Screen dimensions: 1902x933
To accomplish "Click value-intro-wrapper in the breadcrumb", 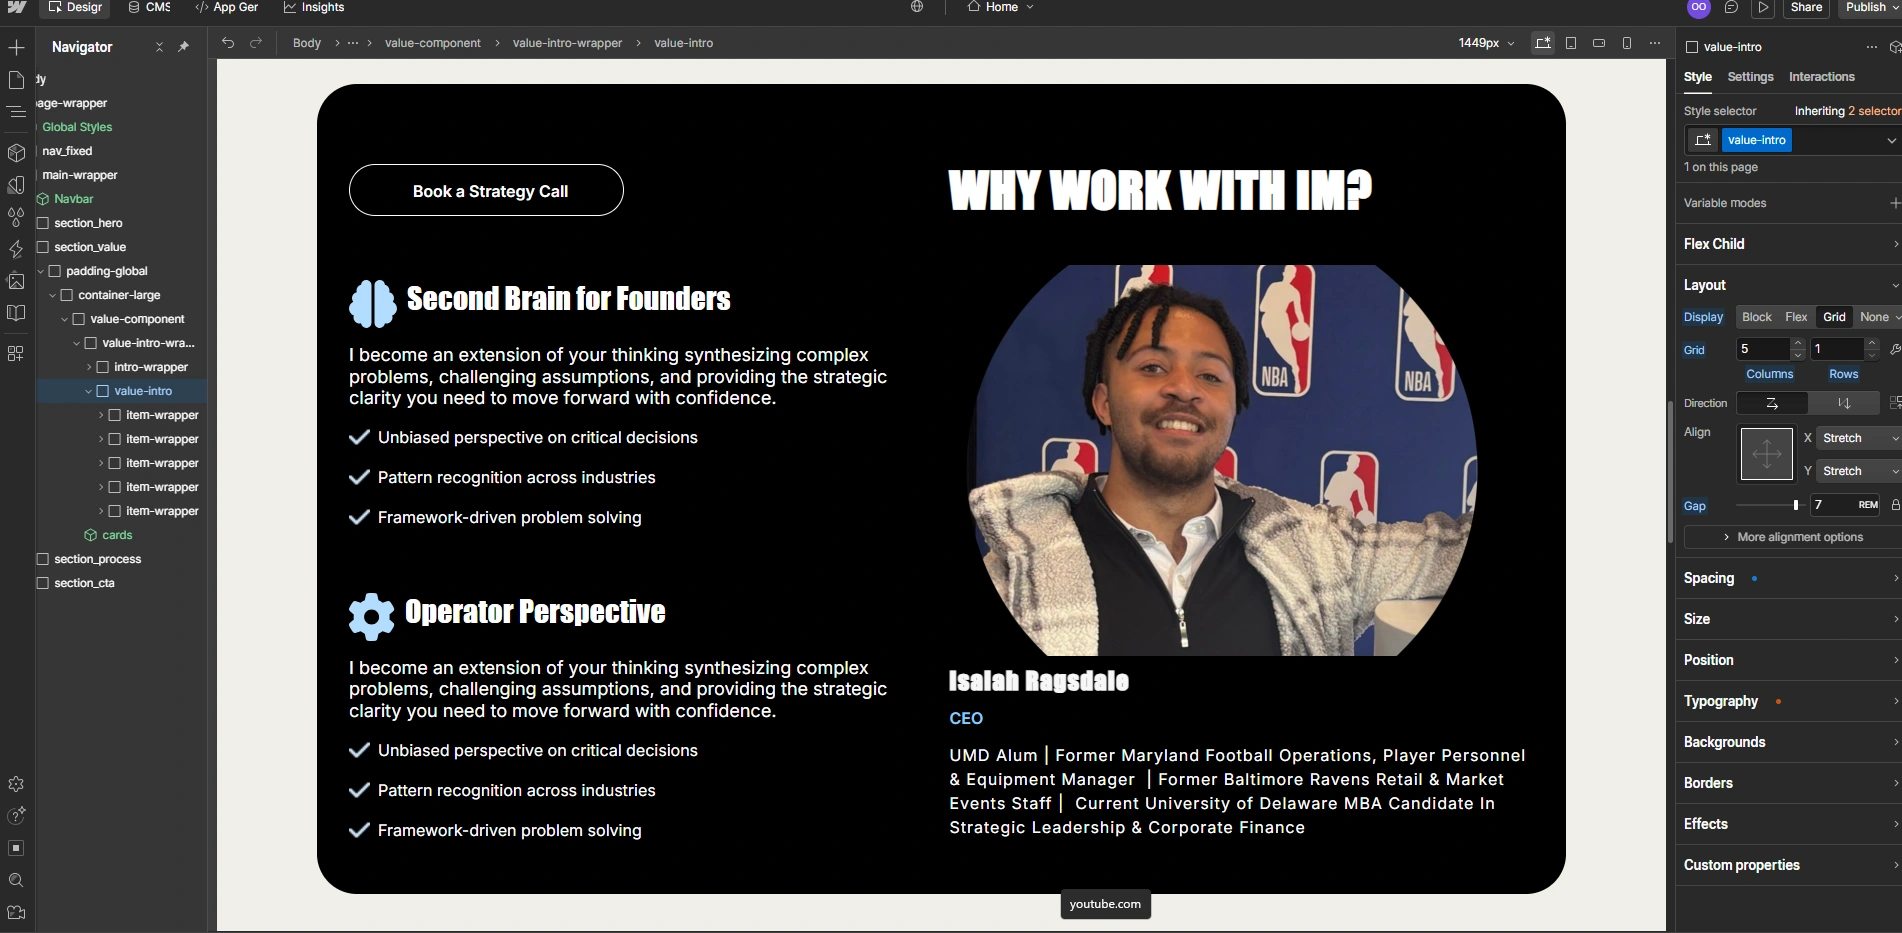I will 567,43.
